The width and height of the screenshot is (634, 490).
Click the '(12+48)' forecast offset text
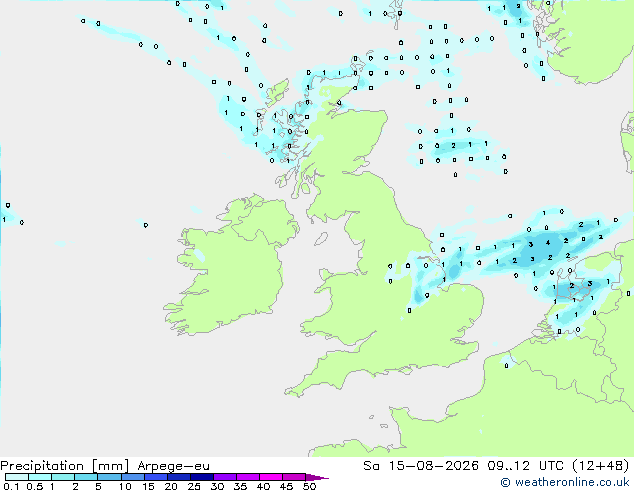click(x=600, y=466)
